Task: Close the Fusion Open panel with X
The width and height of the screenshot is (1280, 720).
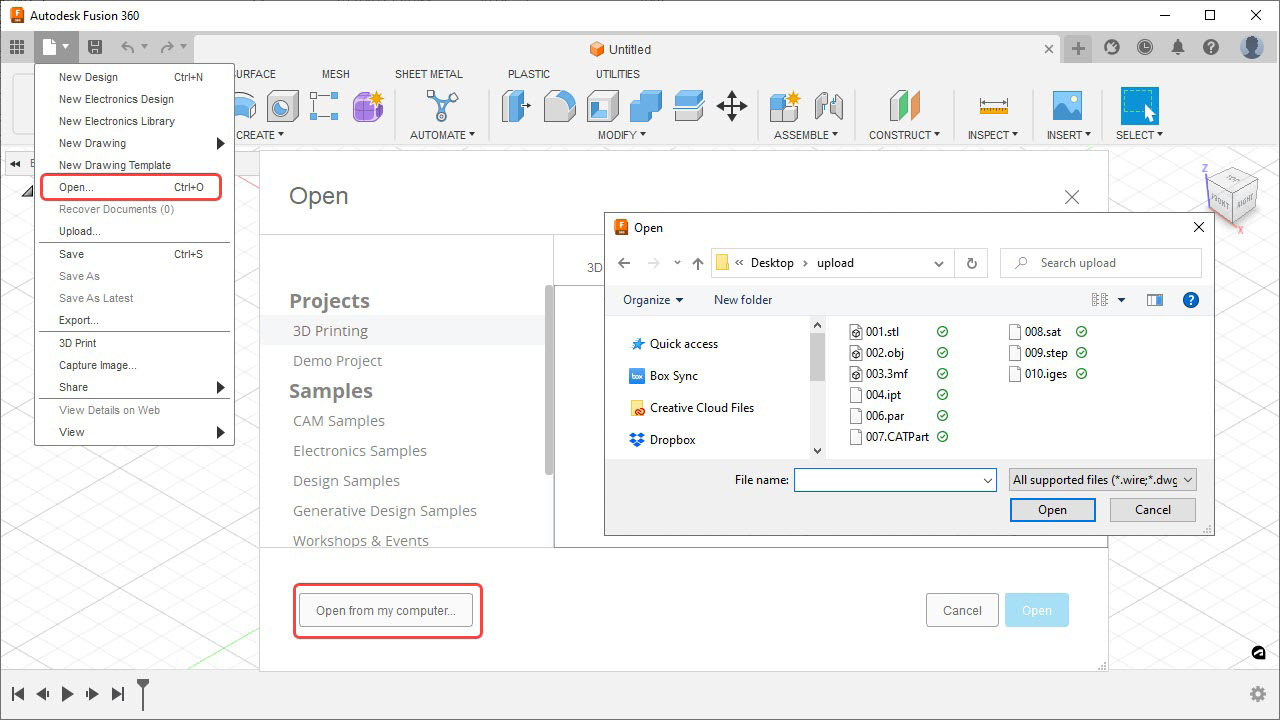Action: click(x=1072, y=197)
